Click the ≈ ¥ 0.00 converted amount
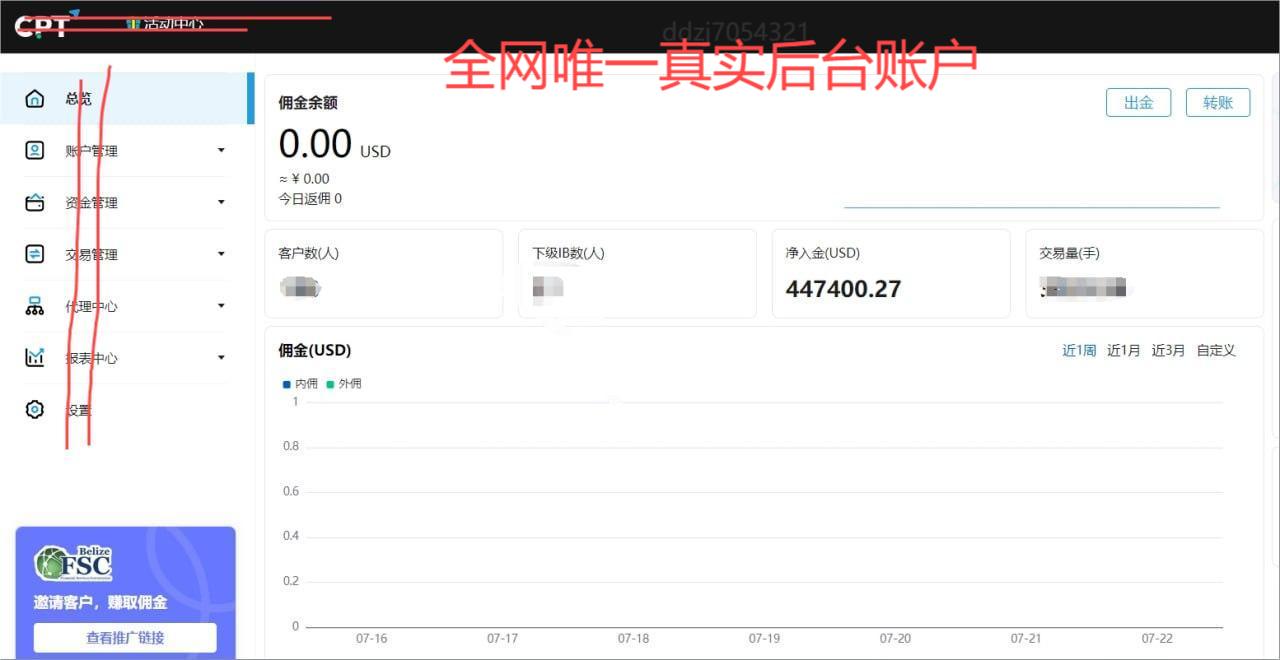This screenshot has width=1280, height=660. [x=304, y=179]
